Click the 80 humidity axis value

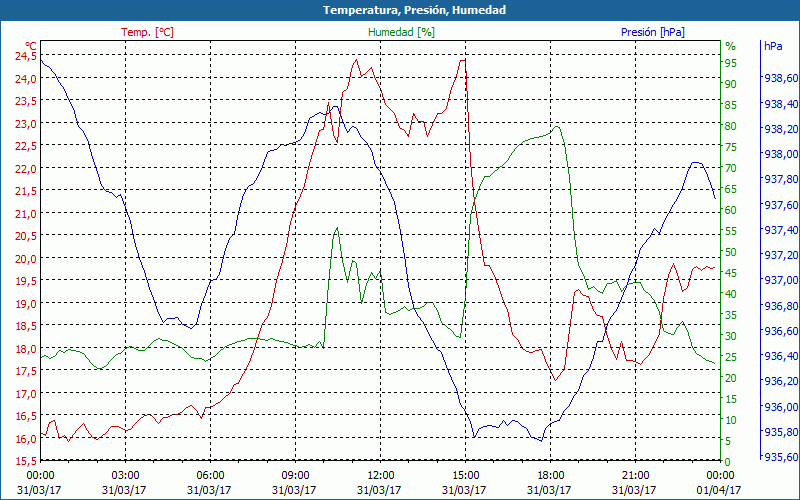pos(731,126)
